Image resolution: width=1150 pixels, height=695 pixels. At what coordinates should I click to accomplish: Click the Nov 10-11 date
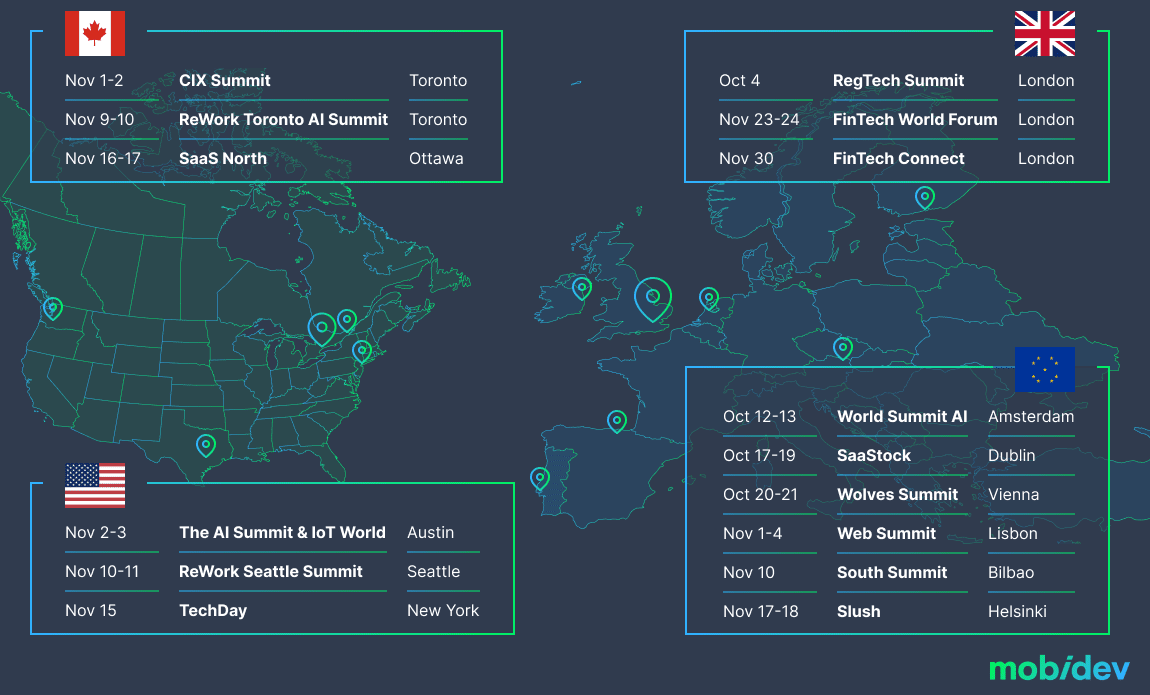[x=102, y=571]
